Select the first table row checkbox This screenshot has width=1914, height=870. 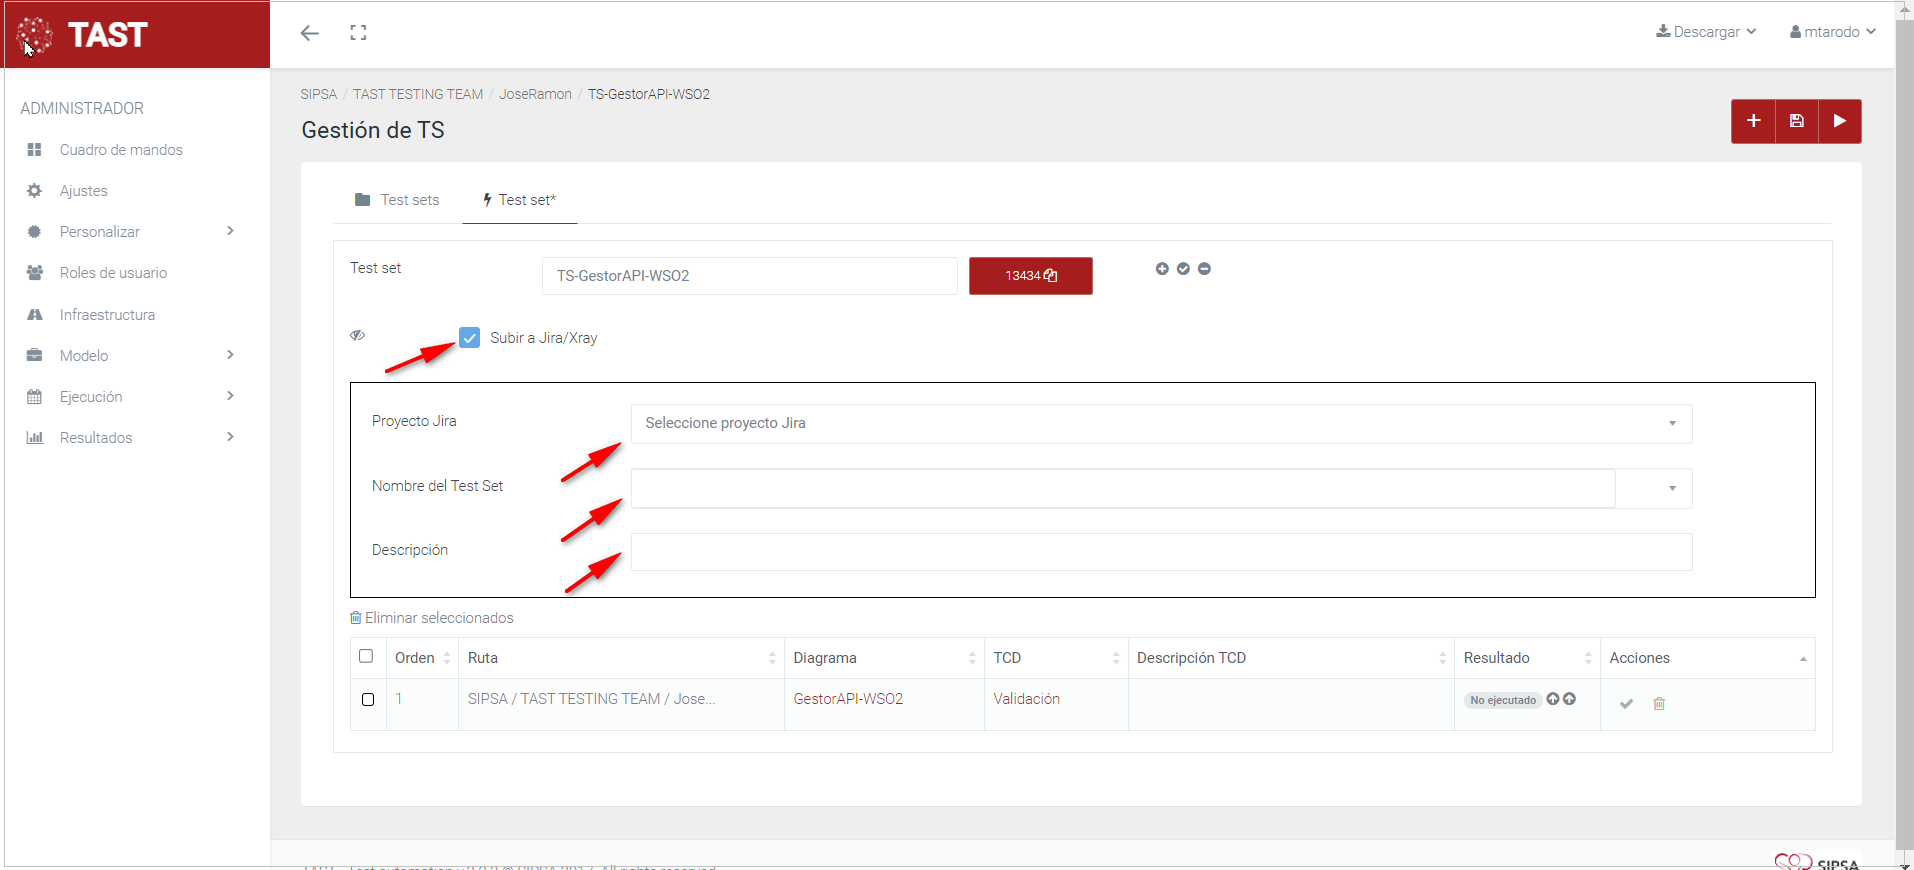[x=368, y=700]
